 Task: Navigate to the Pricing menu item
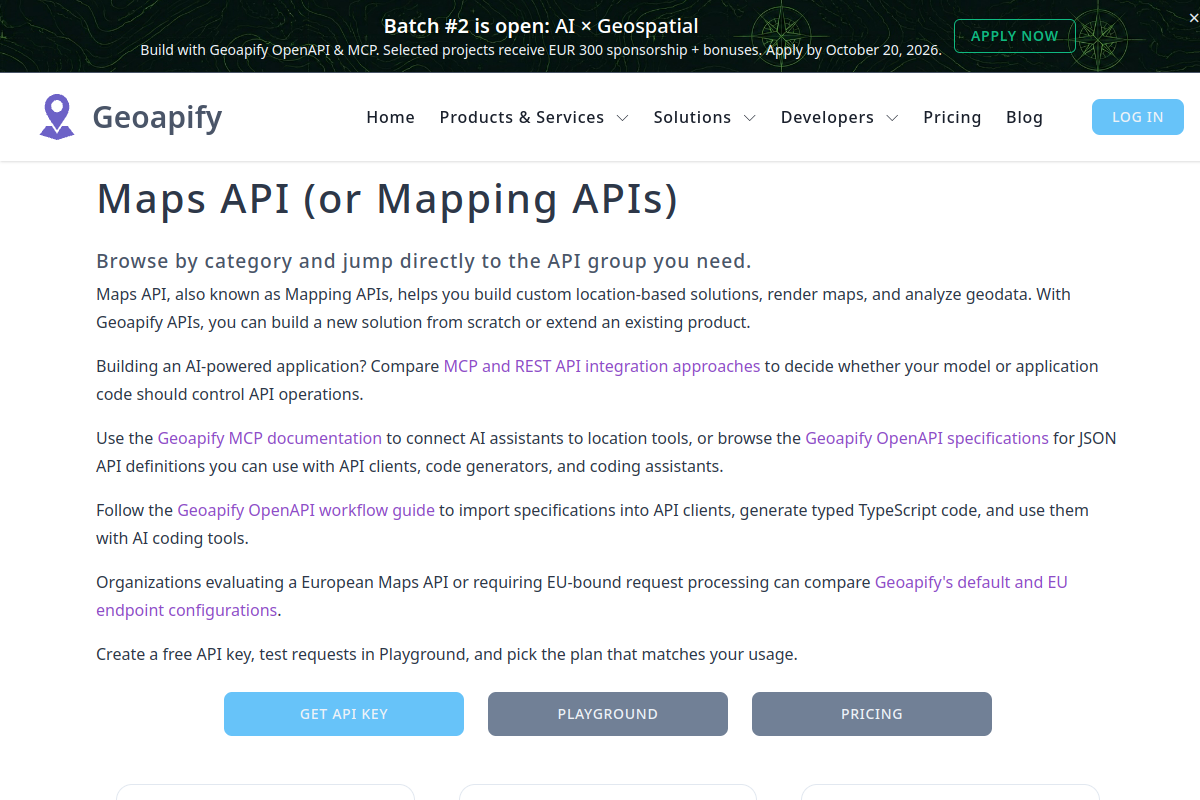(952, 117)
